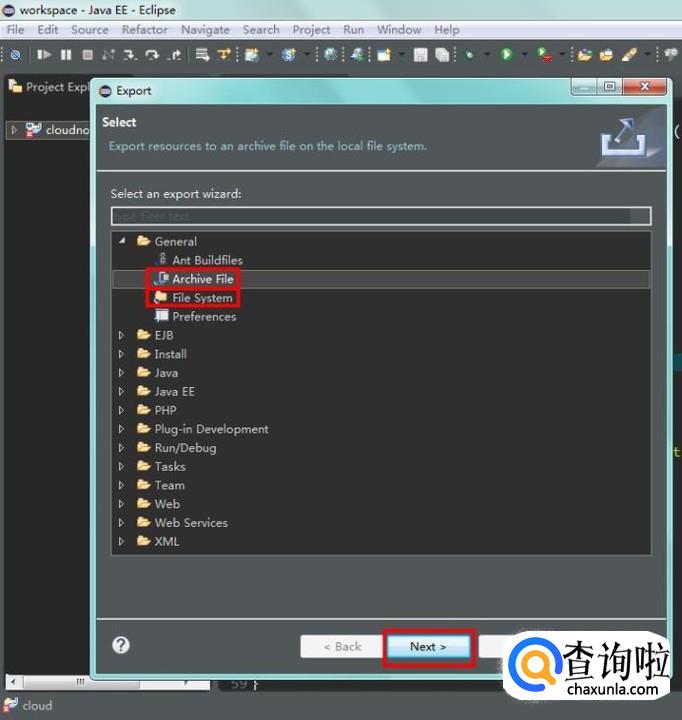Click the Save All toolbar icon
The image size is (682, 720).
pos(442,55)
